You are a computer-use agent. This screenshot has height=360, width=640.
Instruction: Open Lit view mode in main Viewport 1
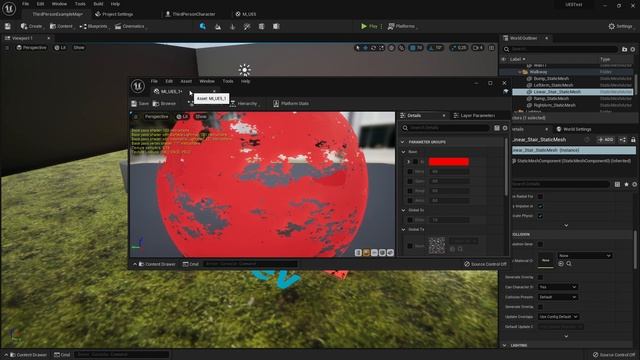(x=60, y=47)
